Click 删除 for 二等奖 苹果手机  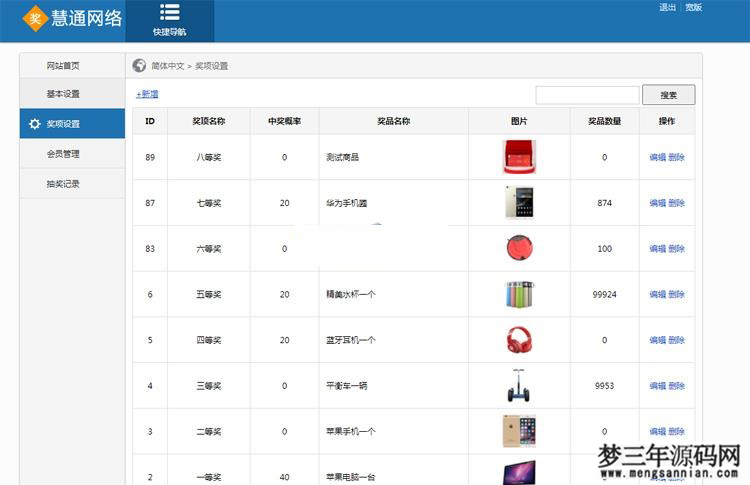676,431
